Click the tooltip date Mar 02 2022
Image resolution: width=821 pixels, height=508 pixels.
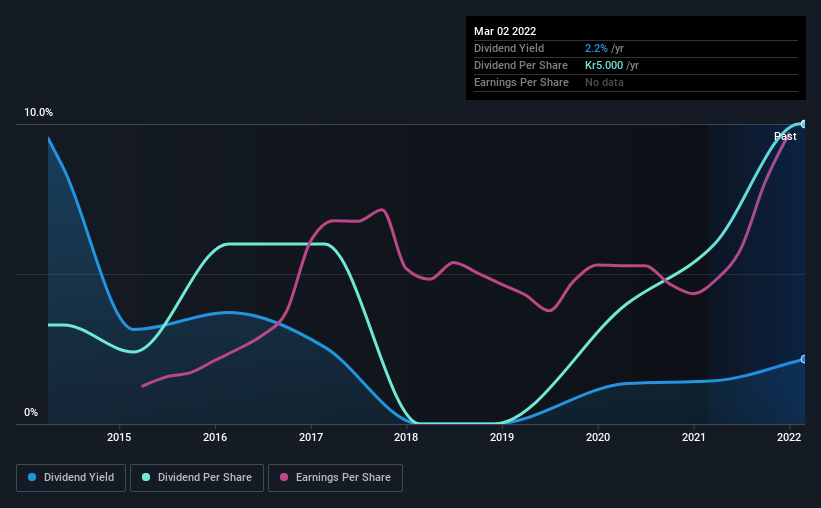(505, 31)
